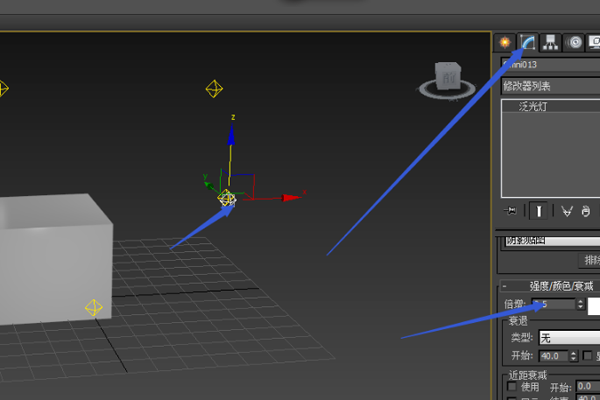Click Make Unique icon under stack
The width and height of the screenshot is (600, 400).
pos(567,211)
